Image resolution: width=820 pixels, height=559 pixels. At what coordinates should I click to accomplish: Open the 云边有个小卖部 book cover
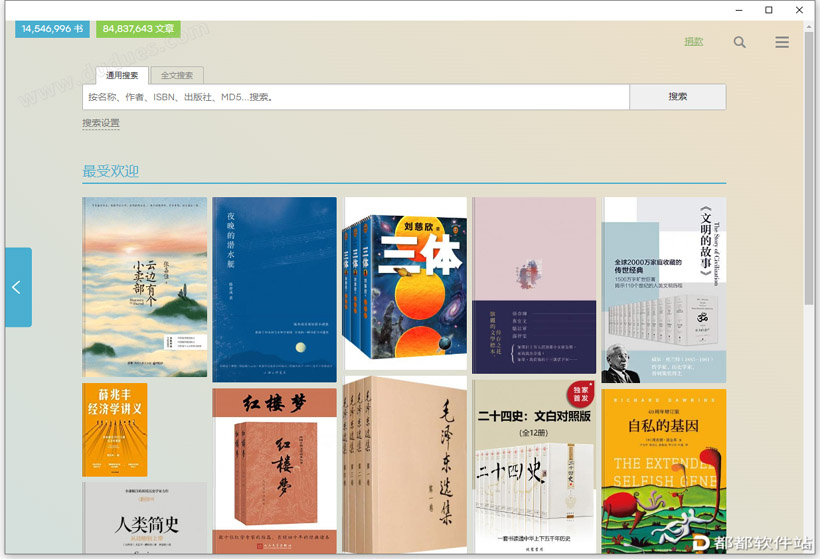coord(145,287)
